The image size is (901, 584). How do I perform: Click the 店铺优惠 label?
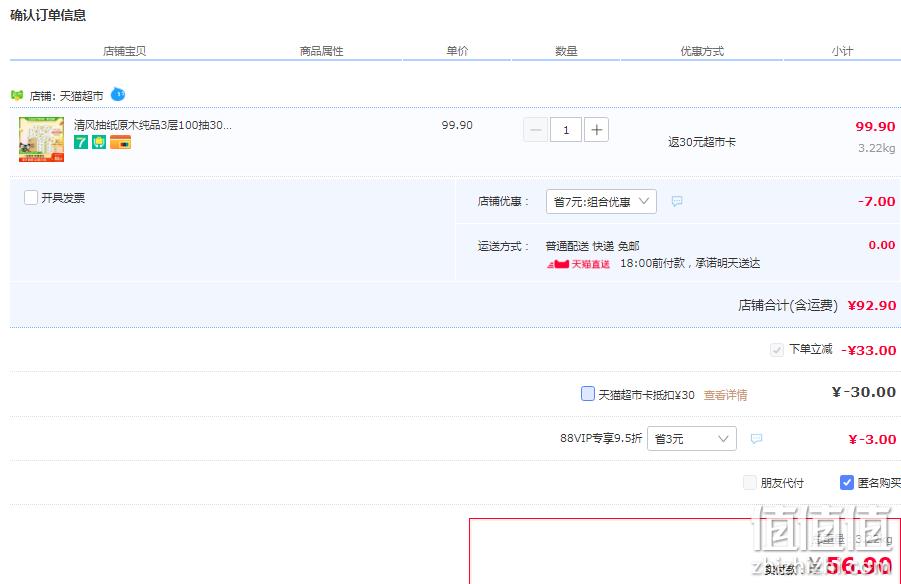(x=503, y=202)
